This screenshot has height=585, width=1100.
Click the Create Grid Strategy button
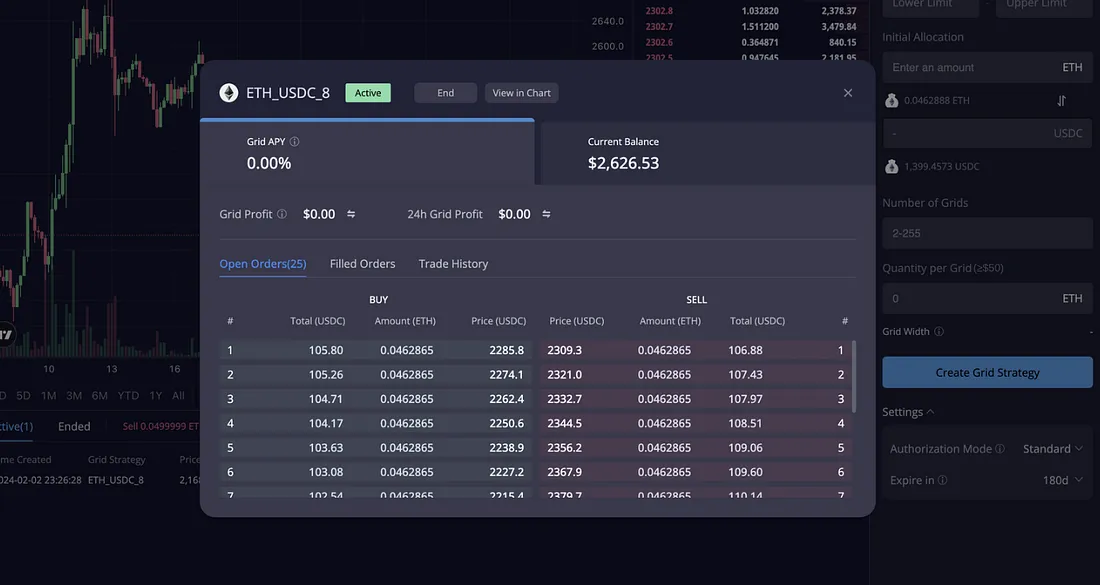(x=987, y=372)
